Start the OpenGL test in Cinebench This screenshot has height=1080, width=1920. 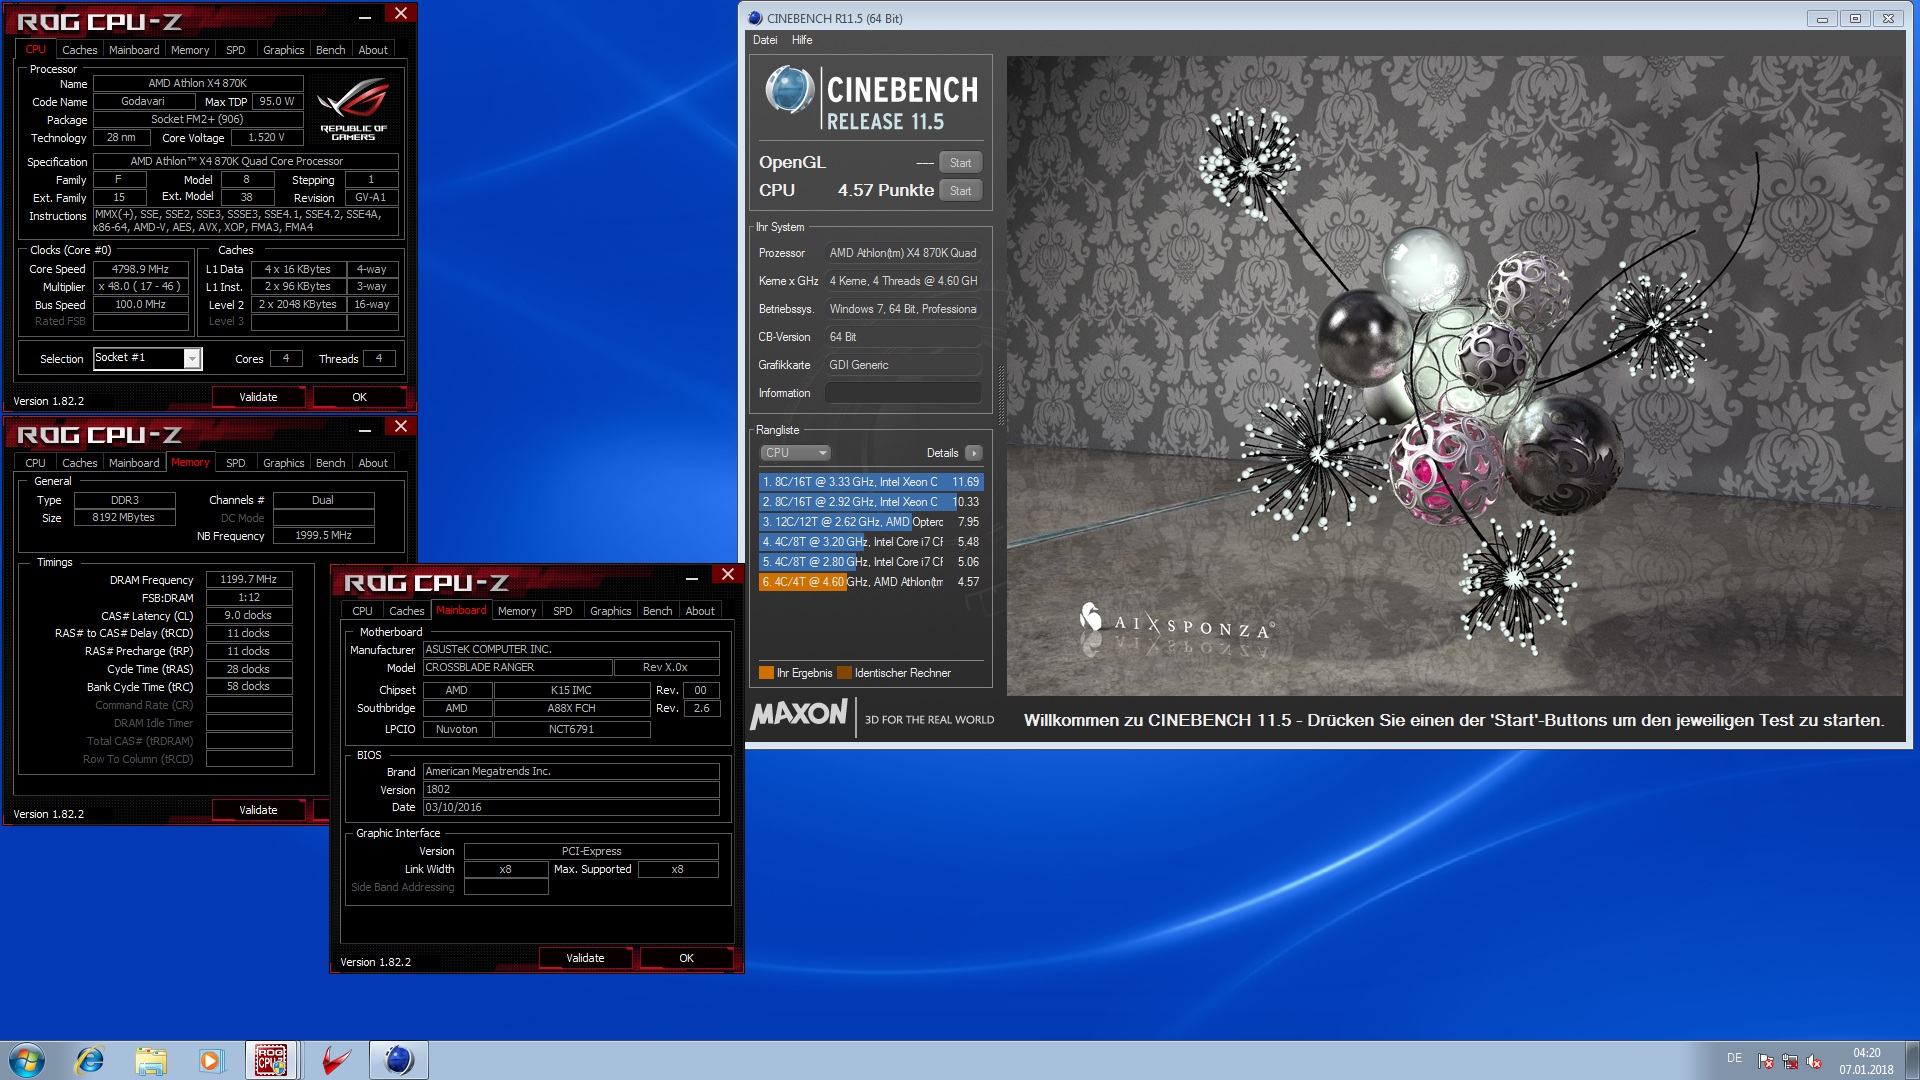(960, 163)
